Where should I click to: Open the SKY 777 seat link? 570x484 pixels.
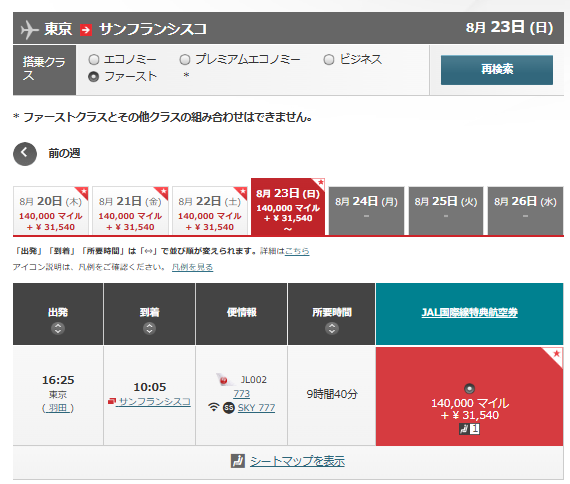[256, 408]
